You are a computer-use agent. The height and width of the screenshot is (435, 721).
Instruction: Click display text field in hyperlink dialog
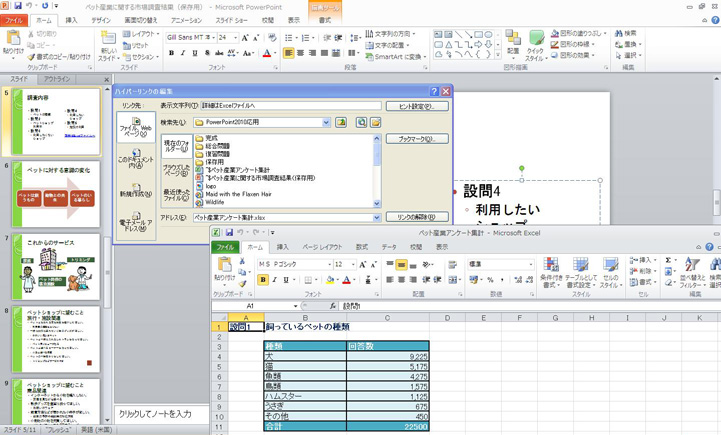pos(291,106)
